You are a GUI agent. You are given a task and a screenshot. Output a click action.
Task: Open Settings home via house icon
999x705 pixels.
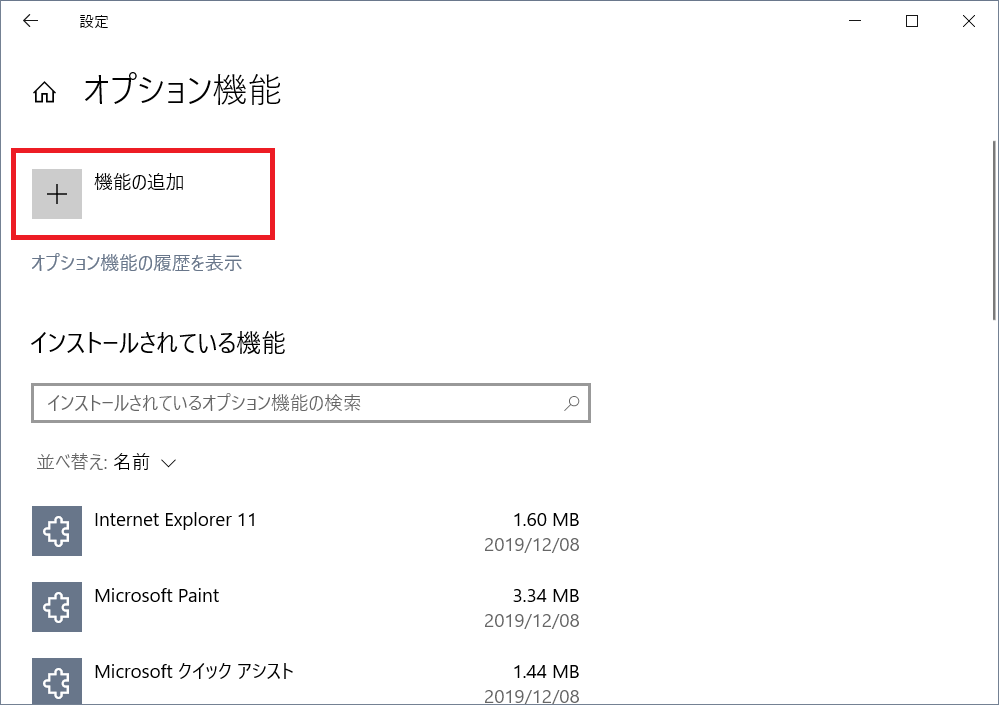pos(44,93)
